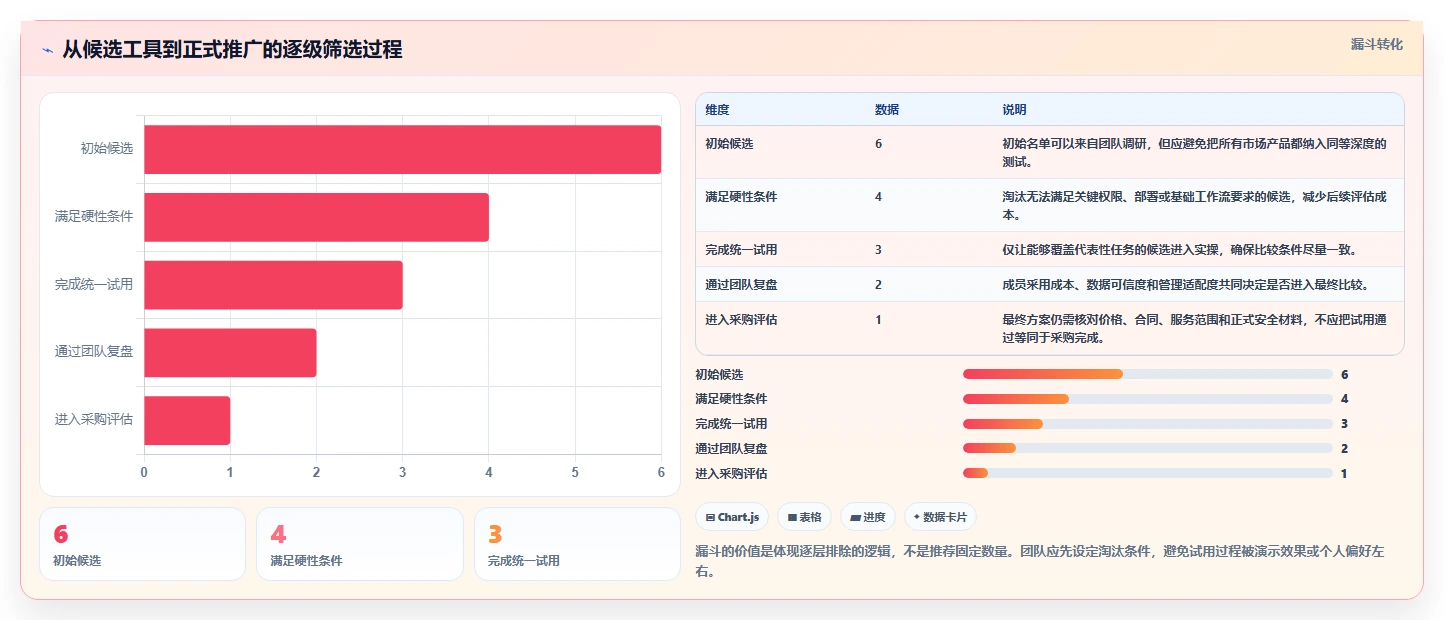Viewport: 1444px width, 620px height.
Task: Click the 维度 column header
Action: pos(717,110)
